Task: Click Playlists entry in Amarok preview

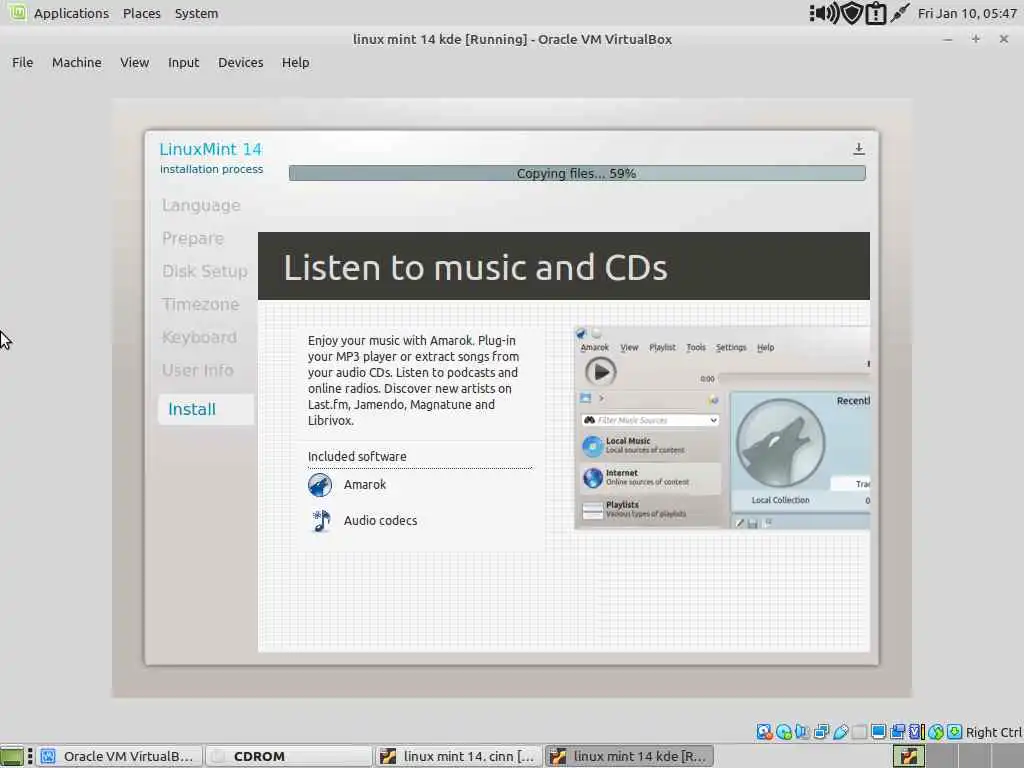Action: pos(650,509)
